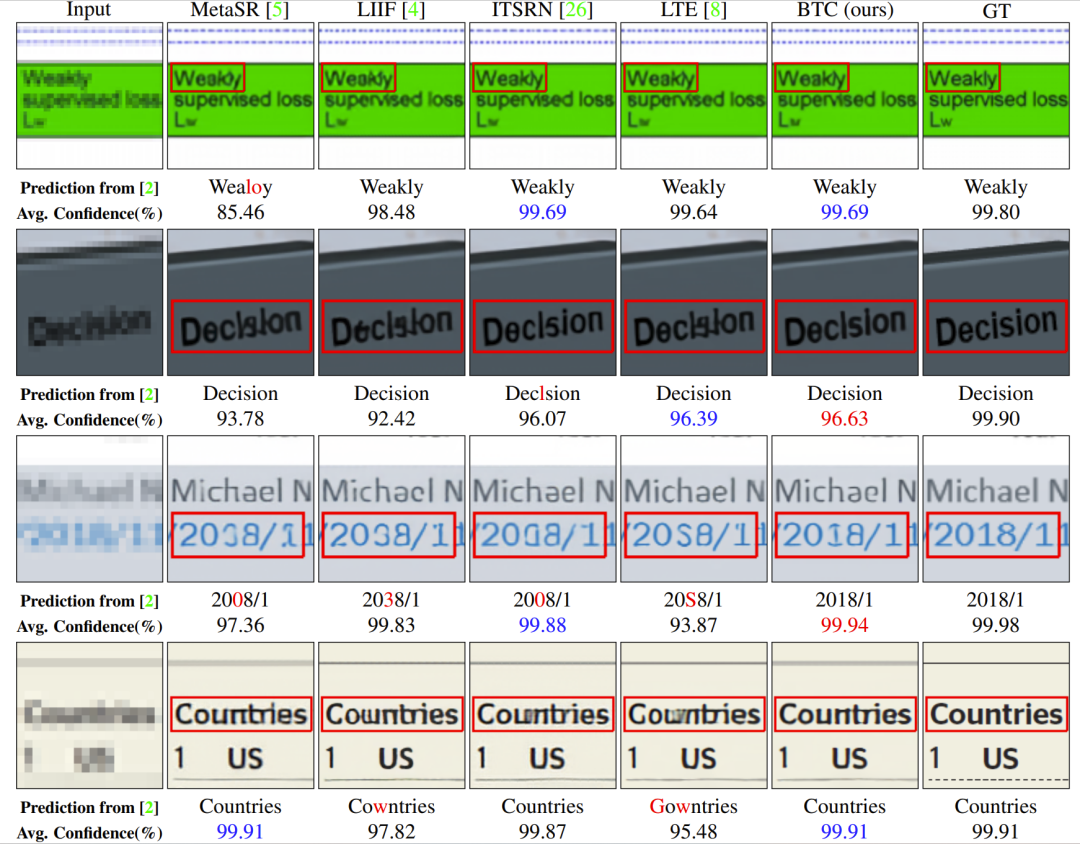
Task: Click the BTC (ours) date image showing 2018/1
Action: (x=845, y=509)
